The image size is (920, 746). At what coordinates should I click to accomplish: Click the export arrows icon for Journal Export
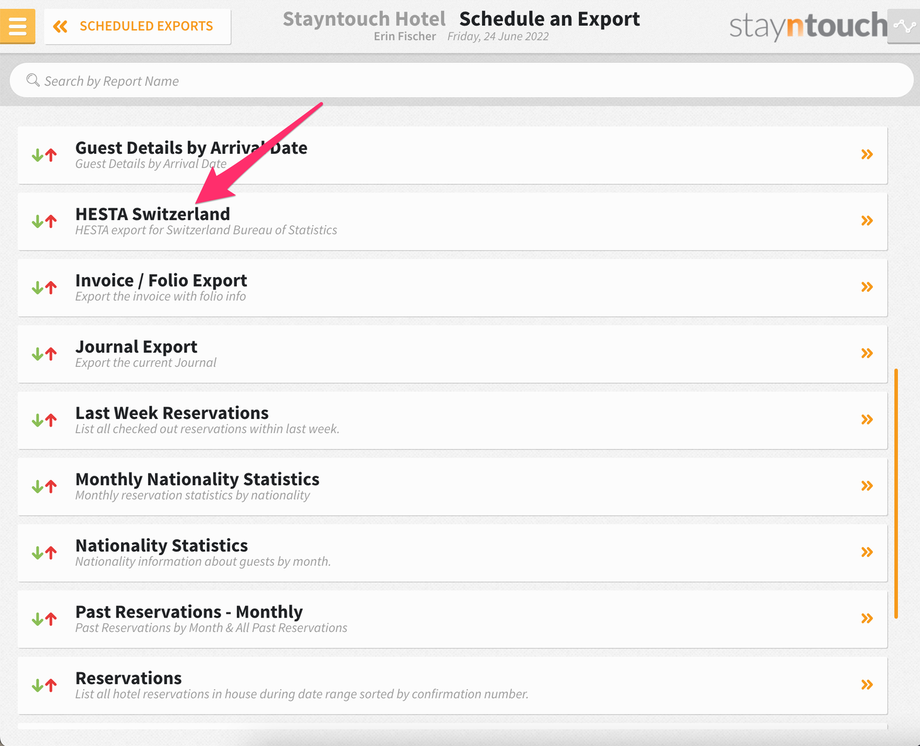[x=44, y=354]
